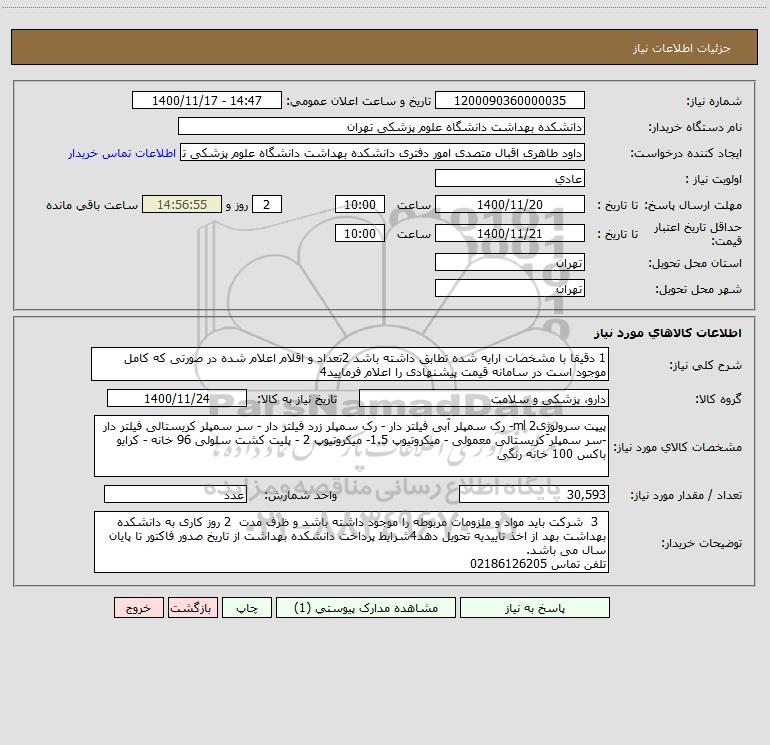Click remaining time countdown 14:56:55
Viewport: 770px width, 745px height.
[x=182, y=204]
